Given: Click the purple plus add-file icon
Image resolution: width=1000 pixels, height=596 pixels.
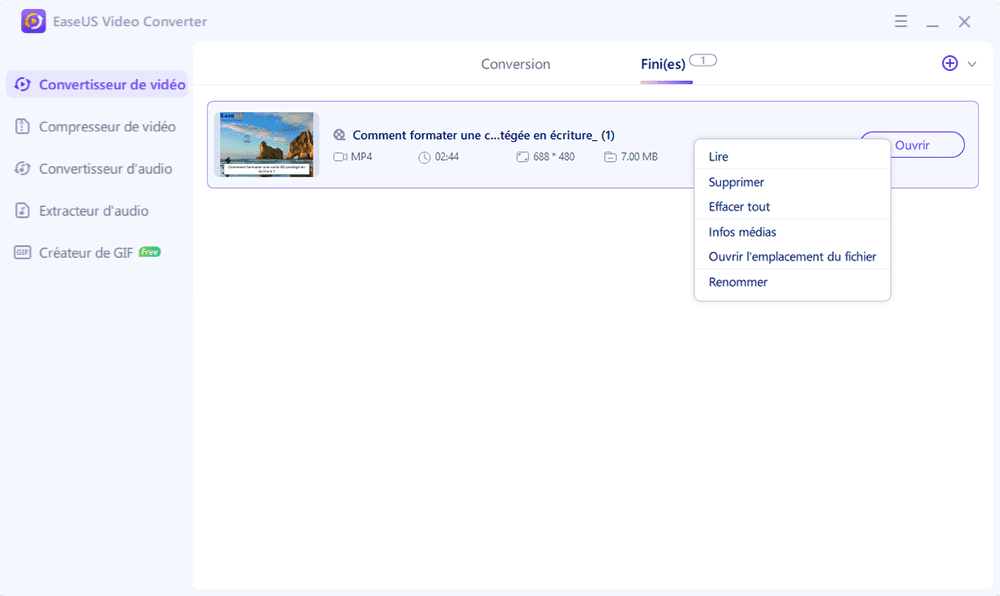Looking at the screenshot, I should coord(950,63).
